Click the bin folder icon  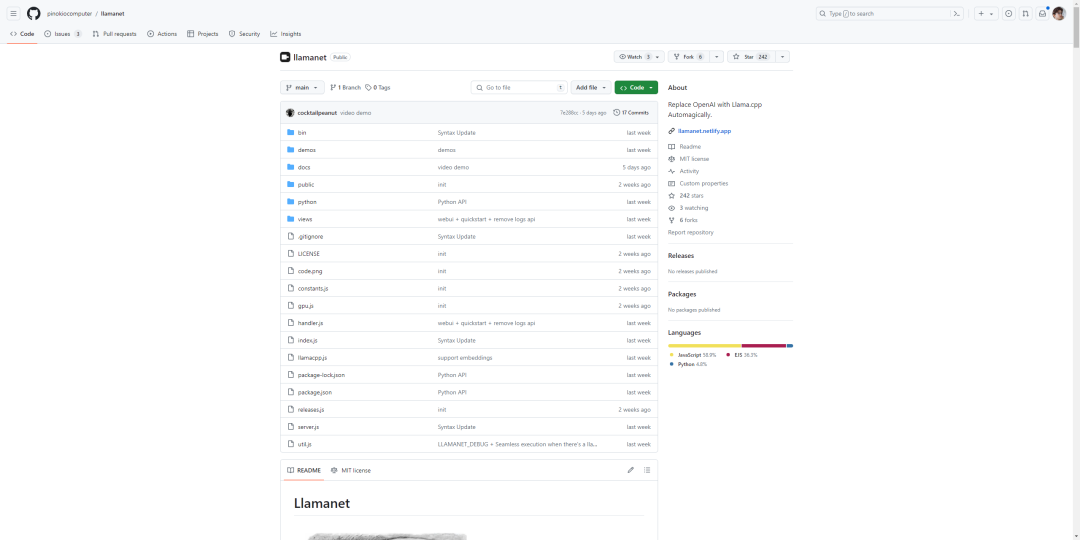point(291,132)
